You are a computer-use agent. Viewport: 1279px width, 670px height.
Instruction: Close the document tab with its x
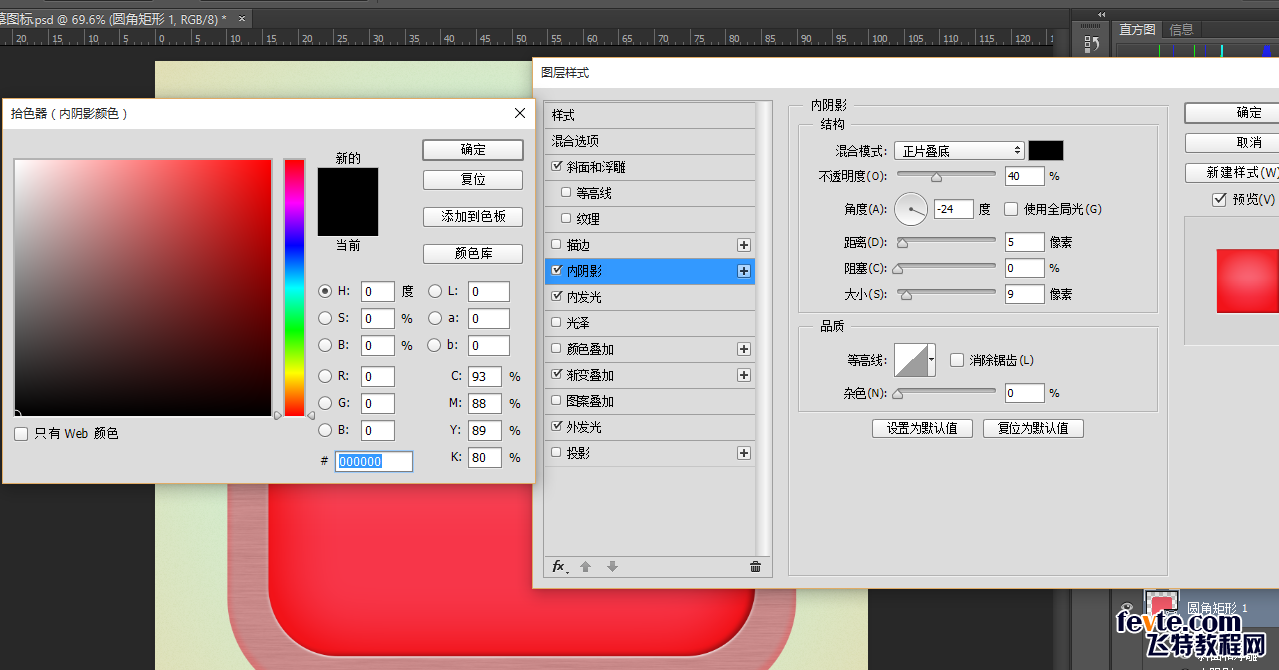pyautogui.click(x=241, y=18)
